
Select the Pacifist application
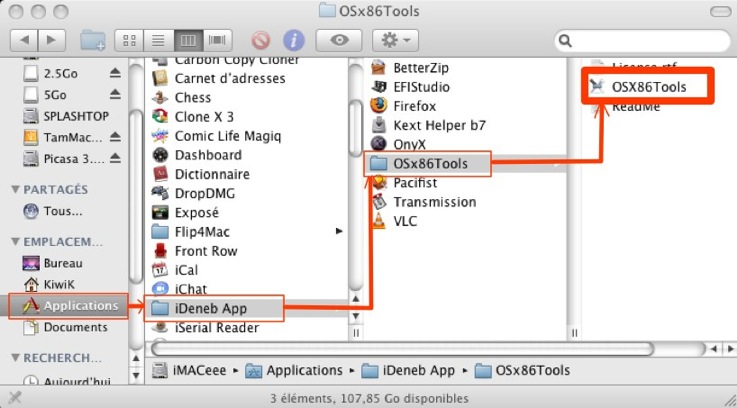point(403,182)
